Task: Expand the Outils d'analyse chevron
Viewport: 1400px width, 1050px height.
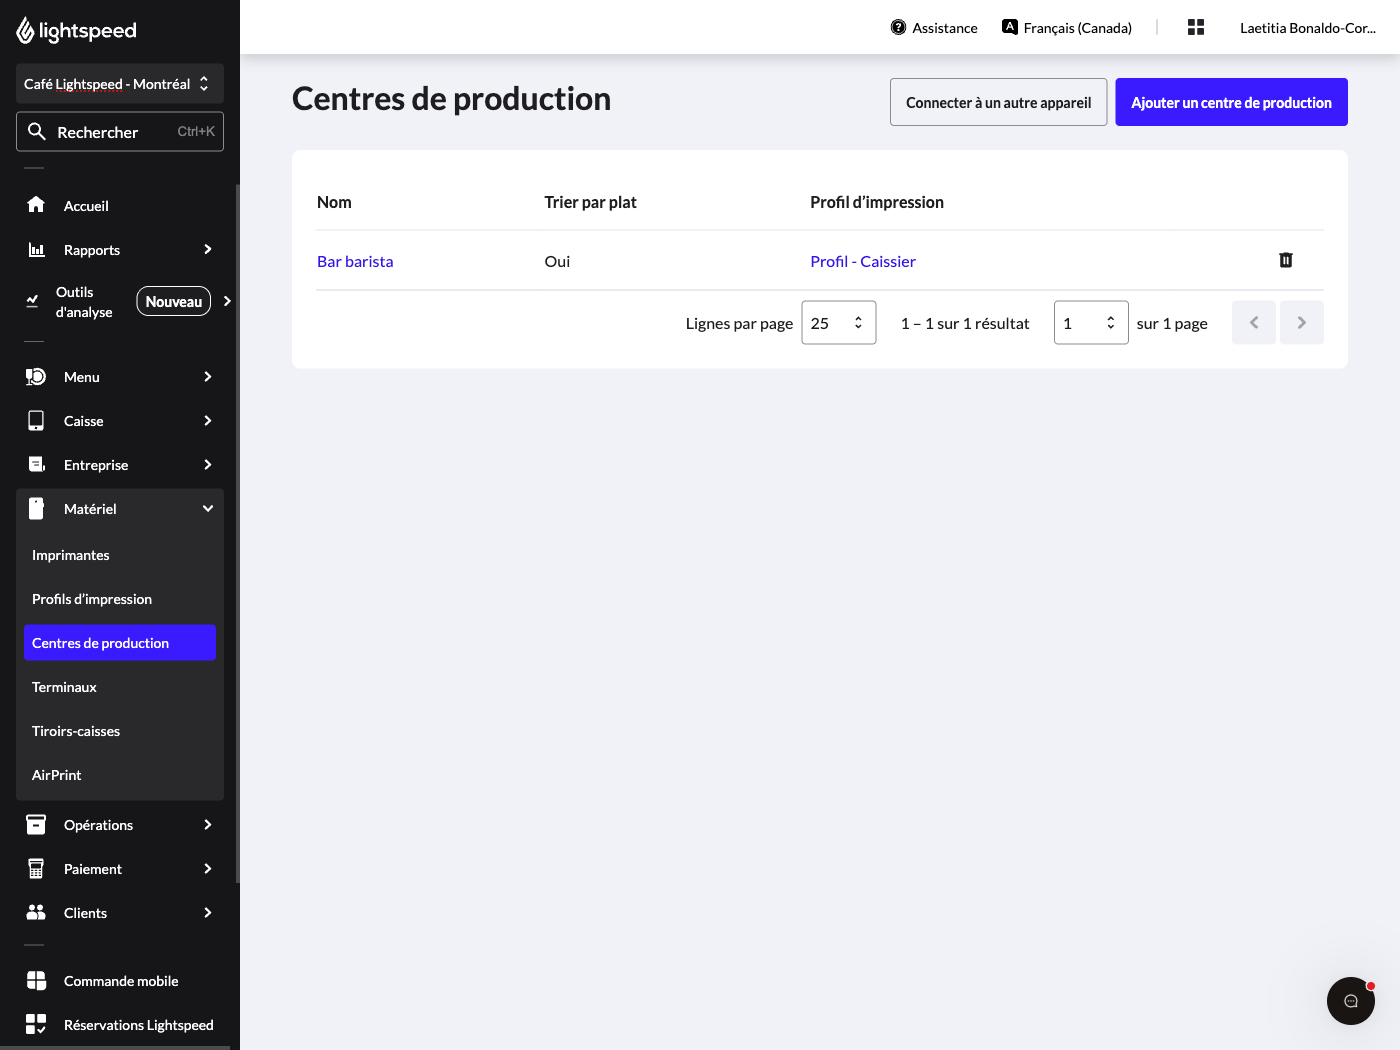Action: pos(227,301)
